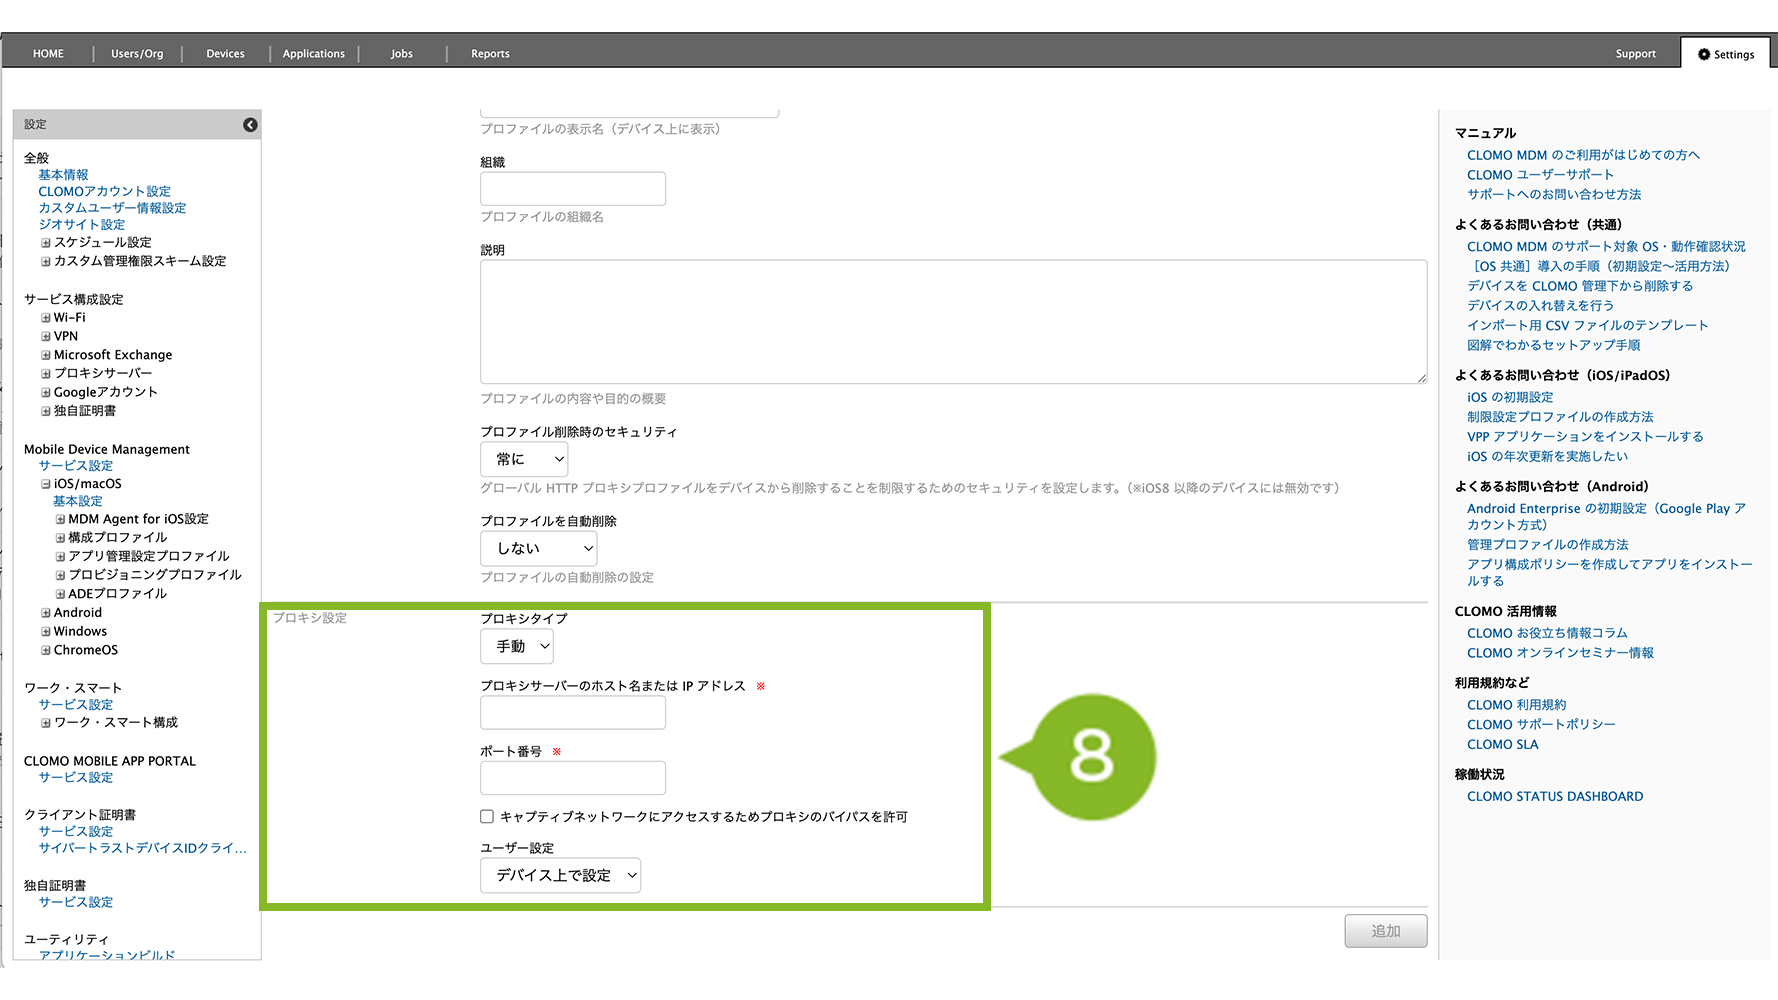Open the プロファイルを自動削除 dropdown
The width and height of the screenshot is (1778, 1000).
point(538,549)
